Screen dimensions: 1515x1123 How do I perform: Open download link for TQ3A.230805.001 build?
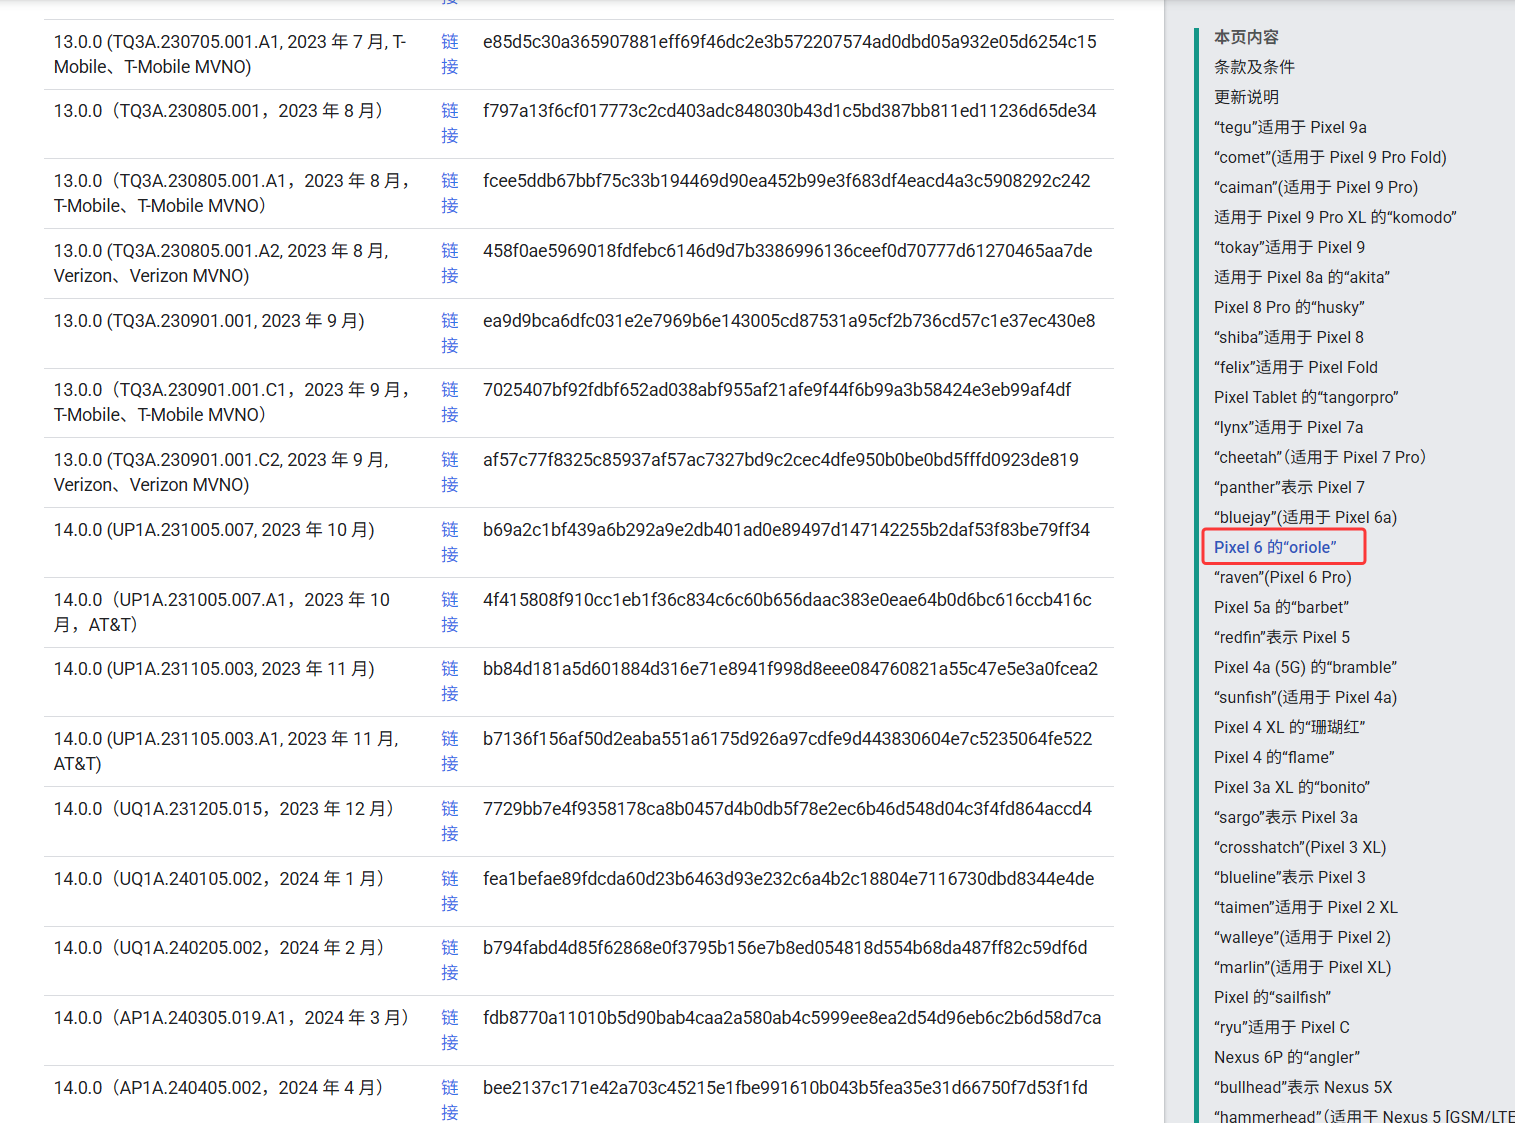coord(450,123)
